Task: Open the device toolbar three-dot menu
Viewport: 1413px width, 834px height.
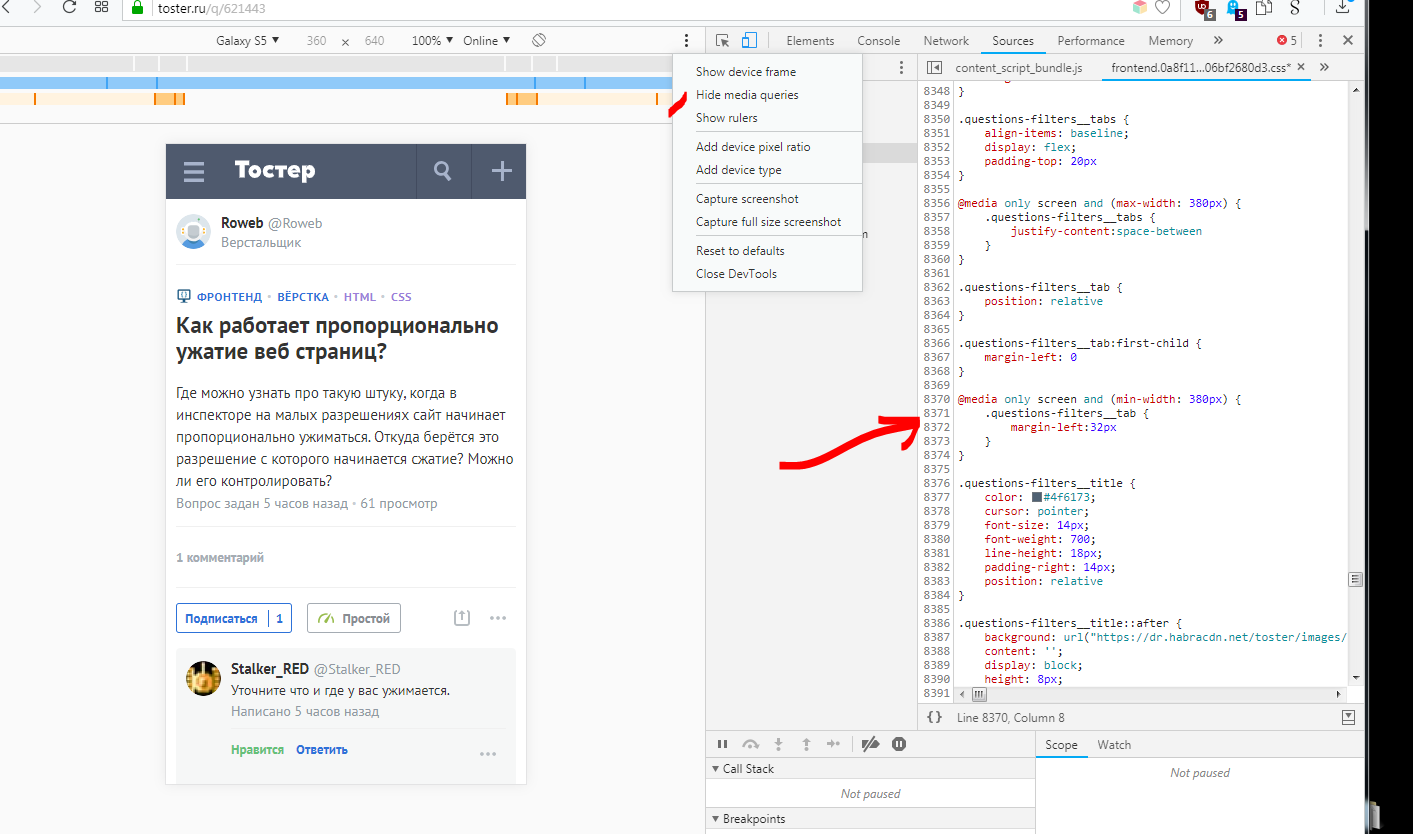Action: click(x=686, y=41)
